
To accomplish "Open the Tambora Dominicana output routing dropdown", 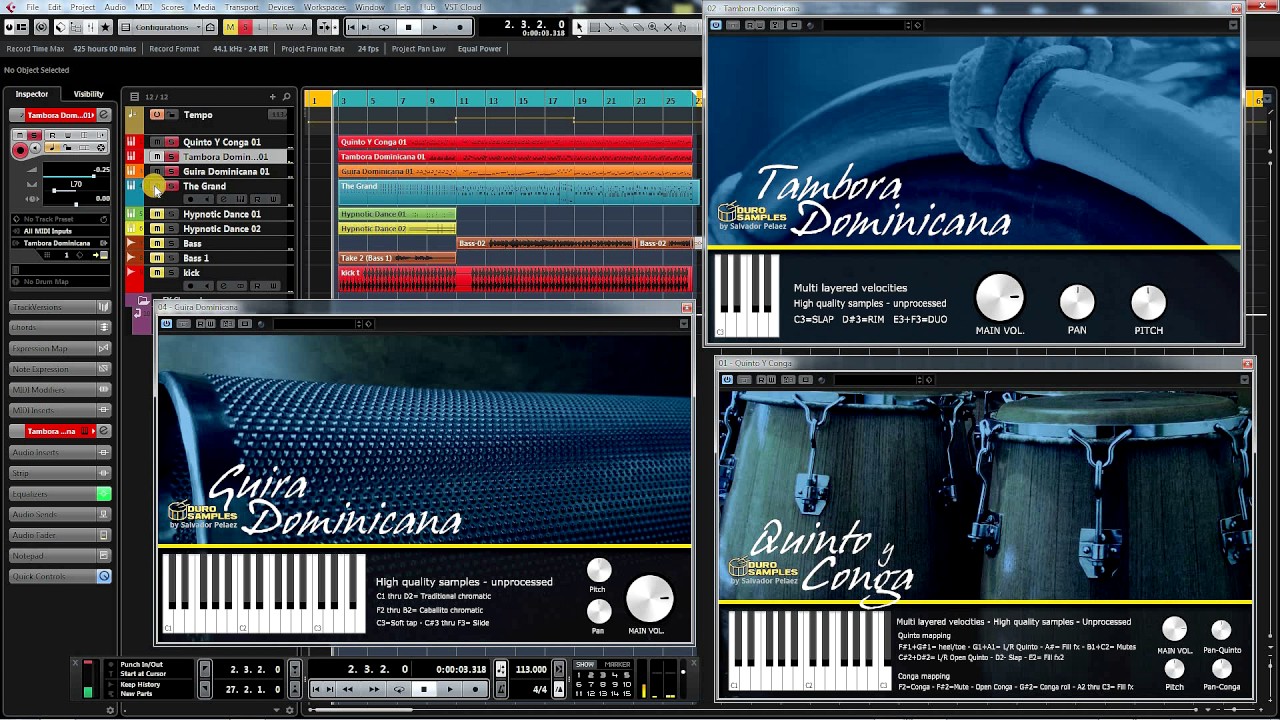I will (60, 243).
